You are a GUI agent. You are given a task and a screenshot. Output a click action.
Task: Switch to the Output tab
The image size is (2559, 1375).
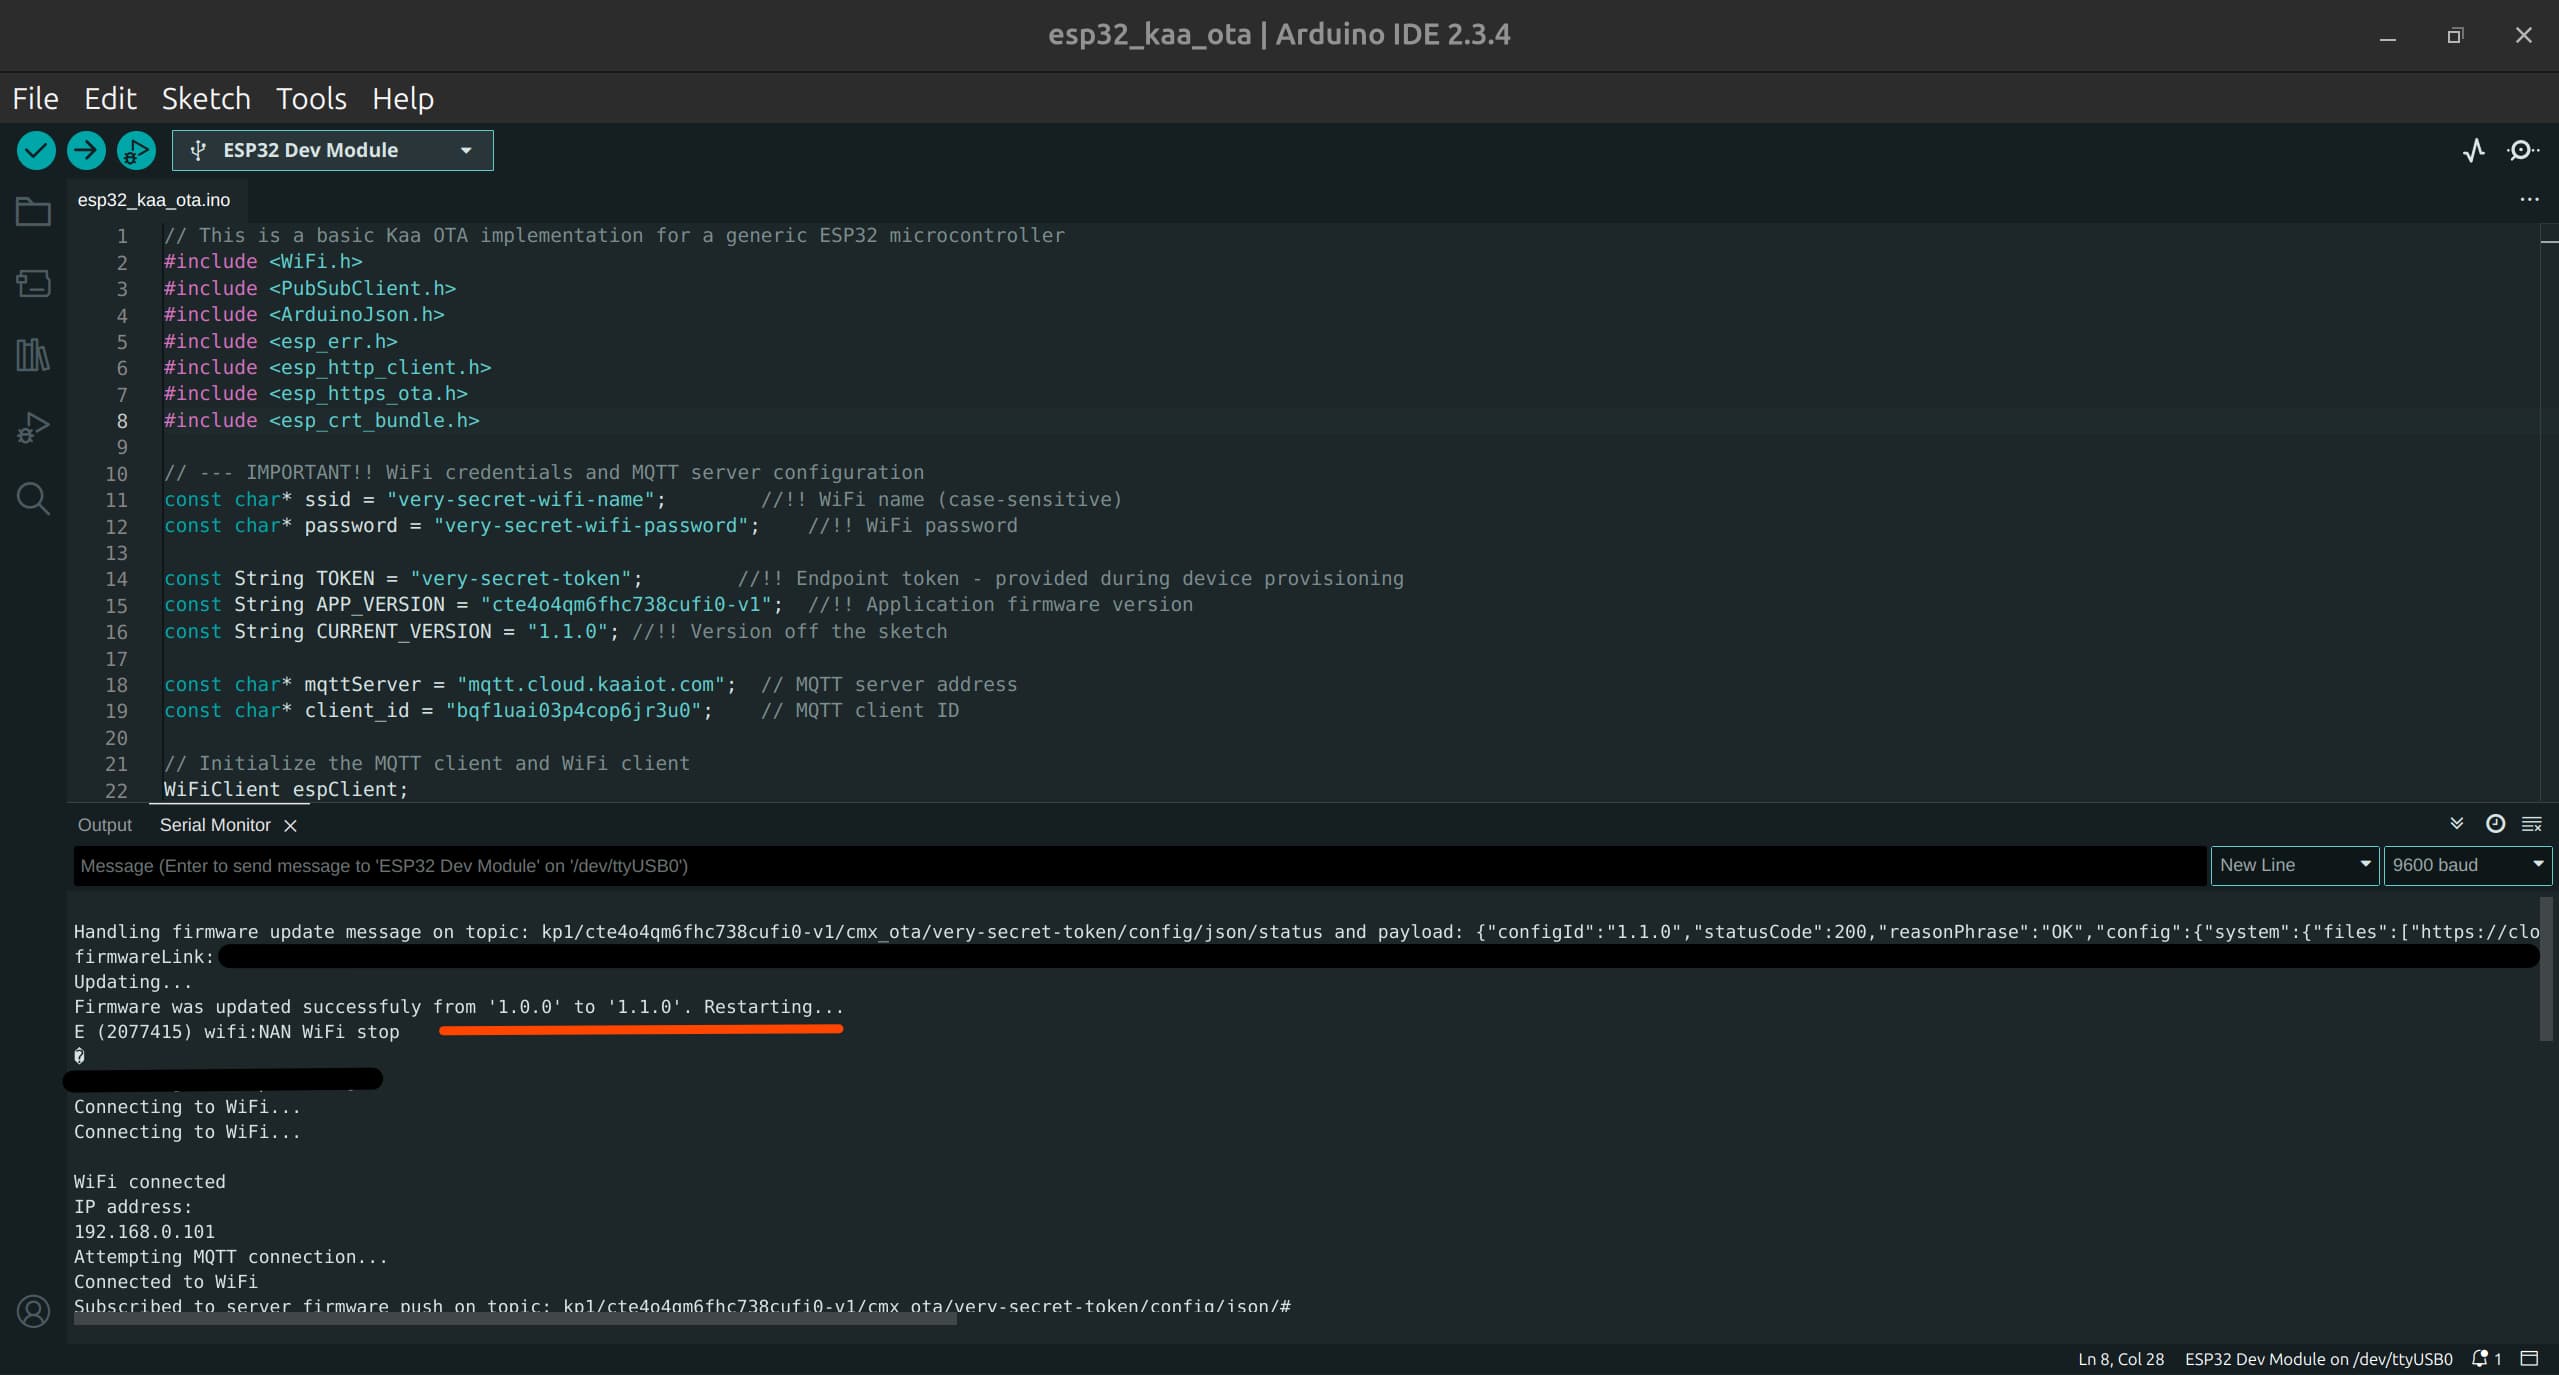click(104, 826)
